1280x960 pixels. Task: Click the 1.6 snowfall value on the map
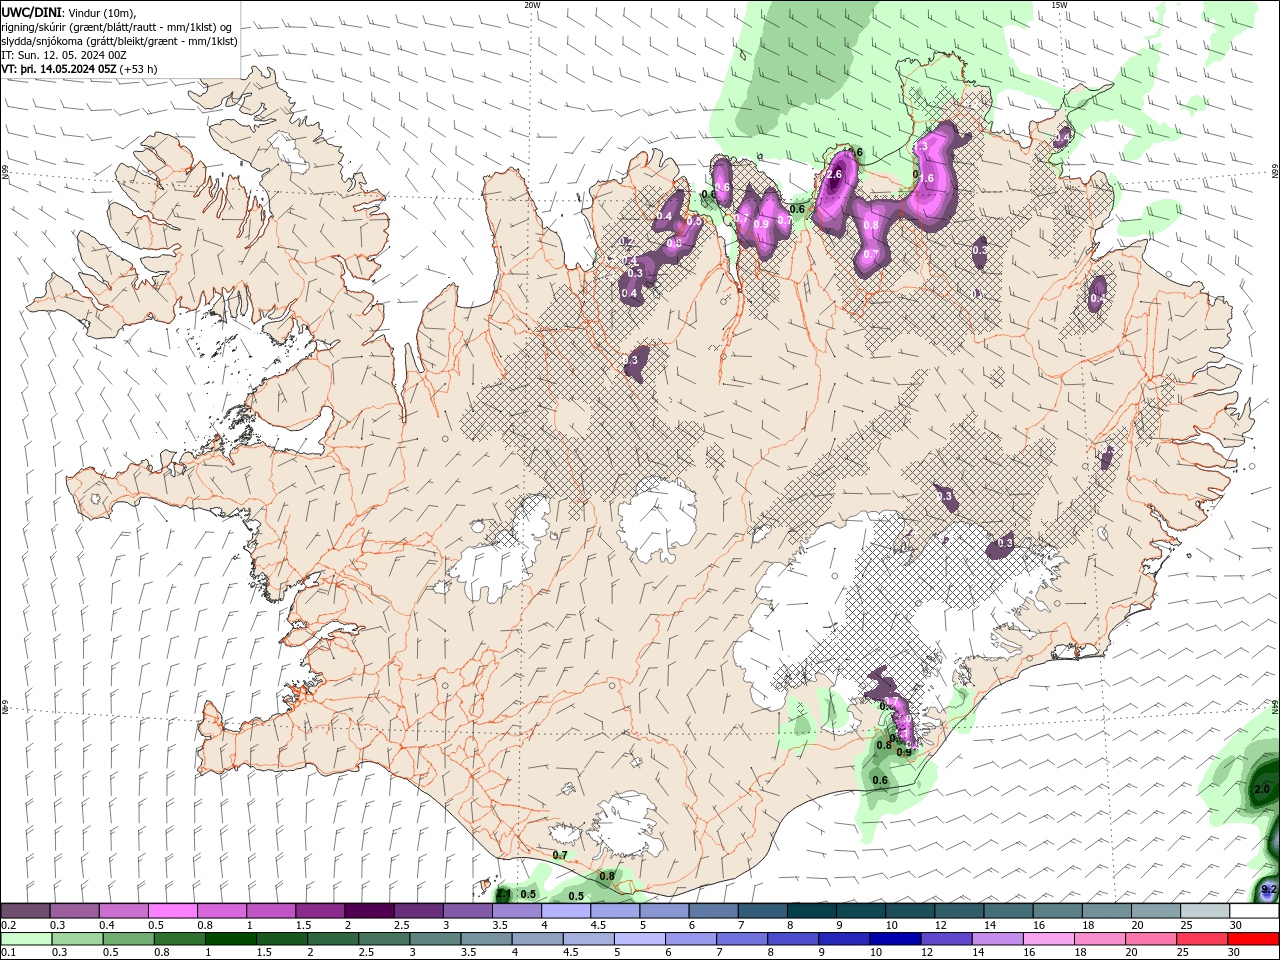(x=926, y=179)
